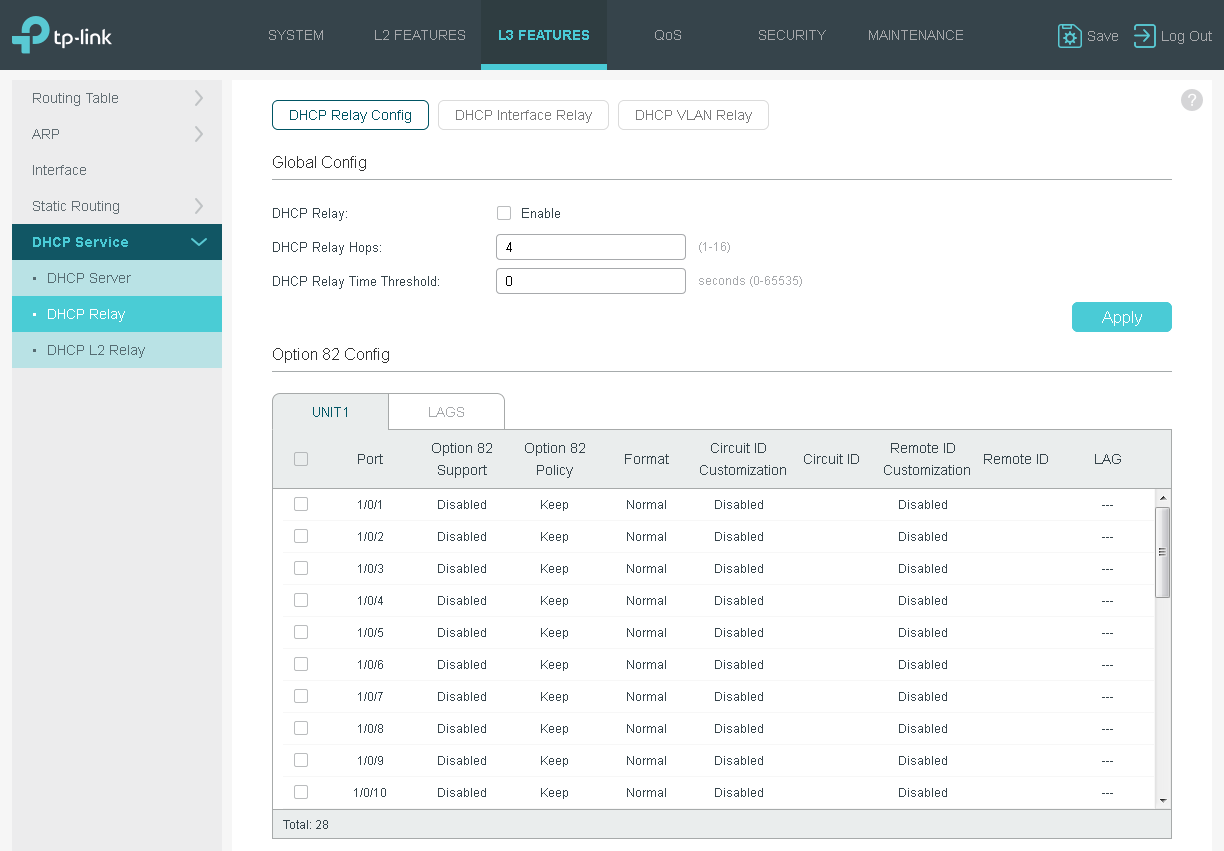Screen dimensions: 1224x851
Task: Click port 1/0/1 Option 82 Support value
Action: [x=462, y=505]
